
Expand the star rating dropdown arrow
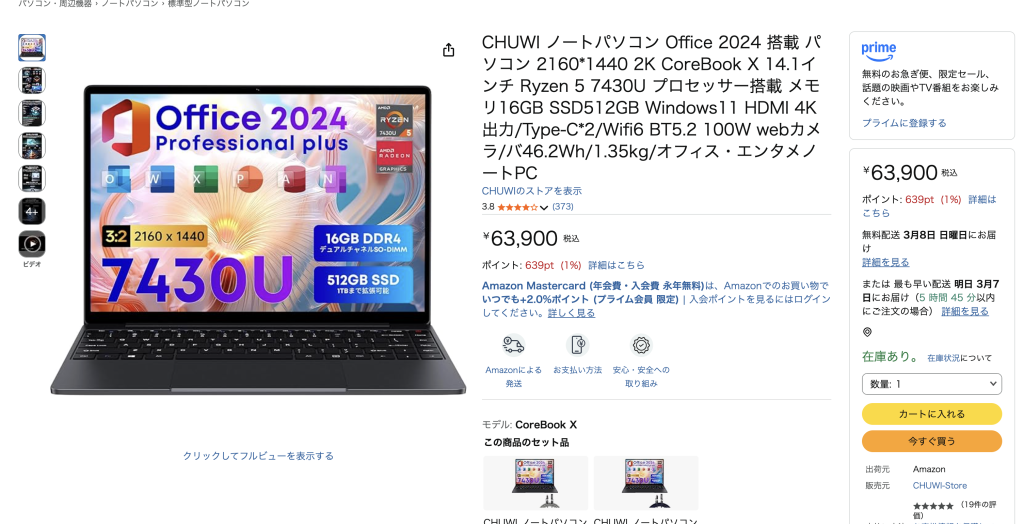[x=543, y=207]
